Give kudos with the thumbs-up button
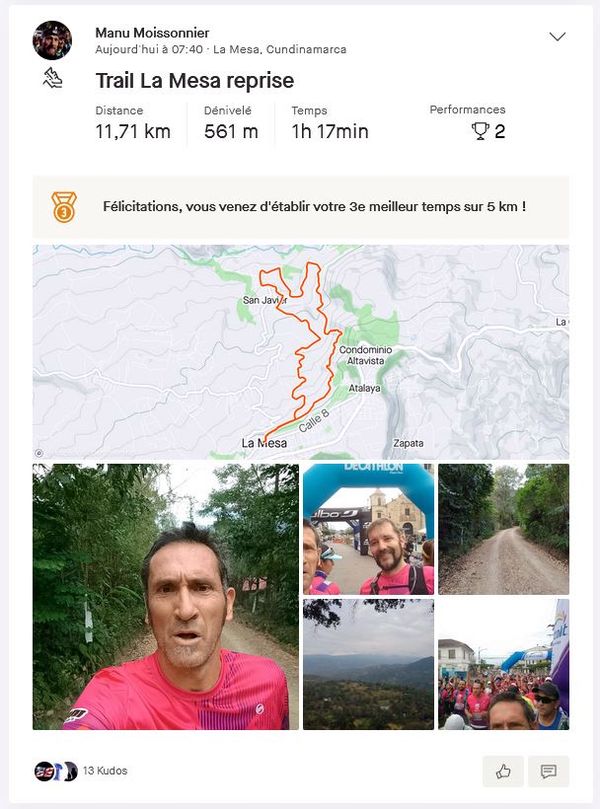 (503, 771)
